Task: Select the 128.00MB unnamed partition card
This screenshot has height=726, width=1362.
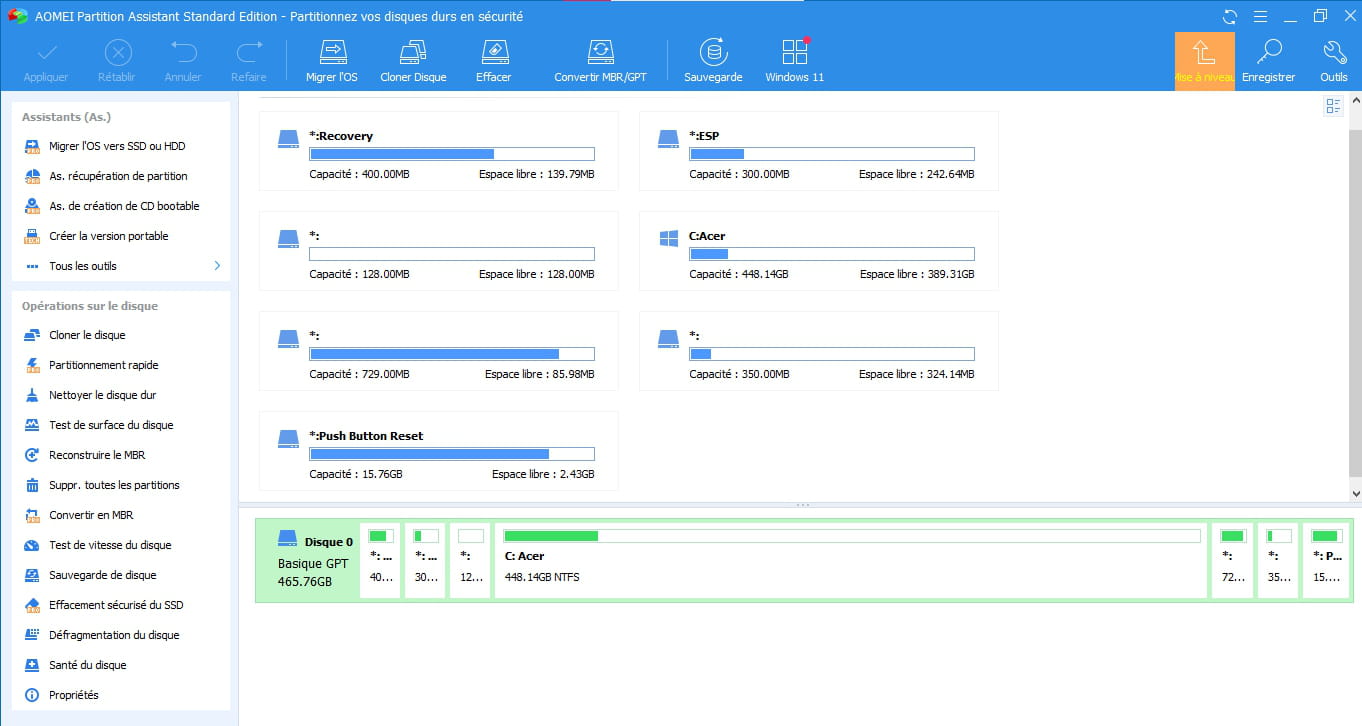Action: point(439,251)
